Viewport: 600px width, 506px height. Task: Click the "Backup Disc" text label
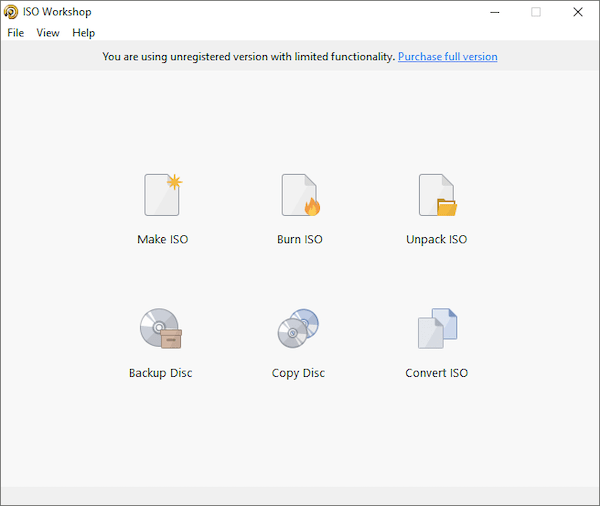click(x=160, y=374)
